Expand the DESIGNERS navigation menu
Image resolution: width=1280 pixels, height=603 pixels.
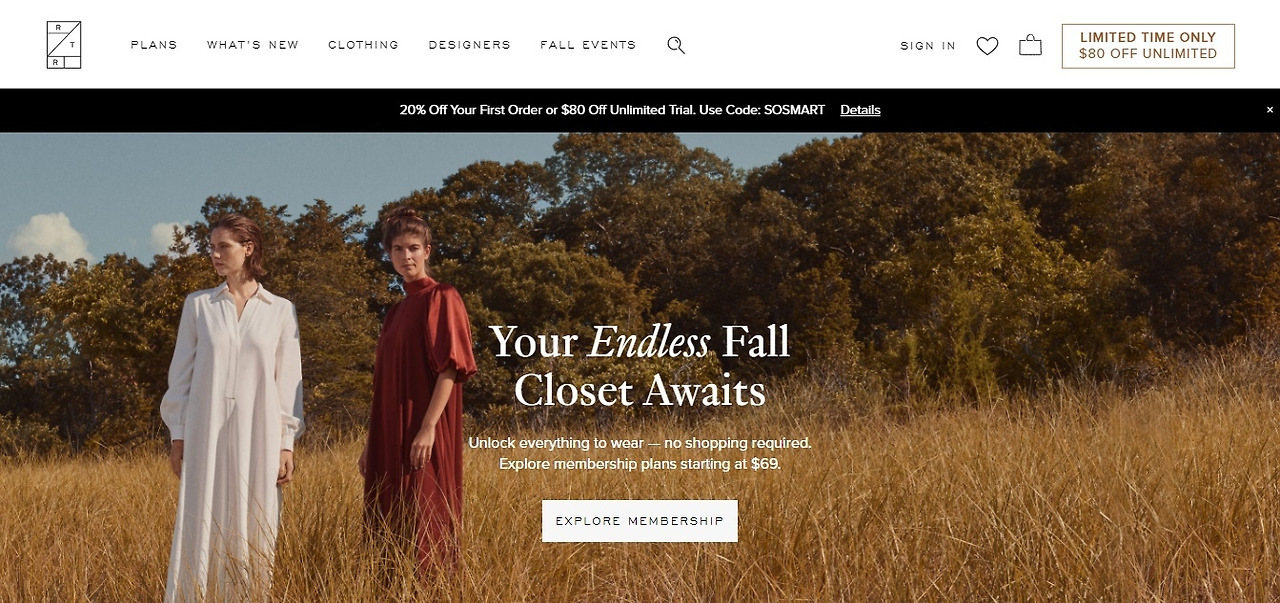click(x=469, y=45)
